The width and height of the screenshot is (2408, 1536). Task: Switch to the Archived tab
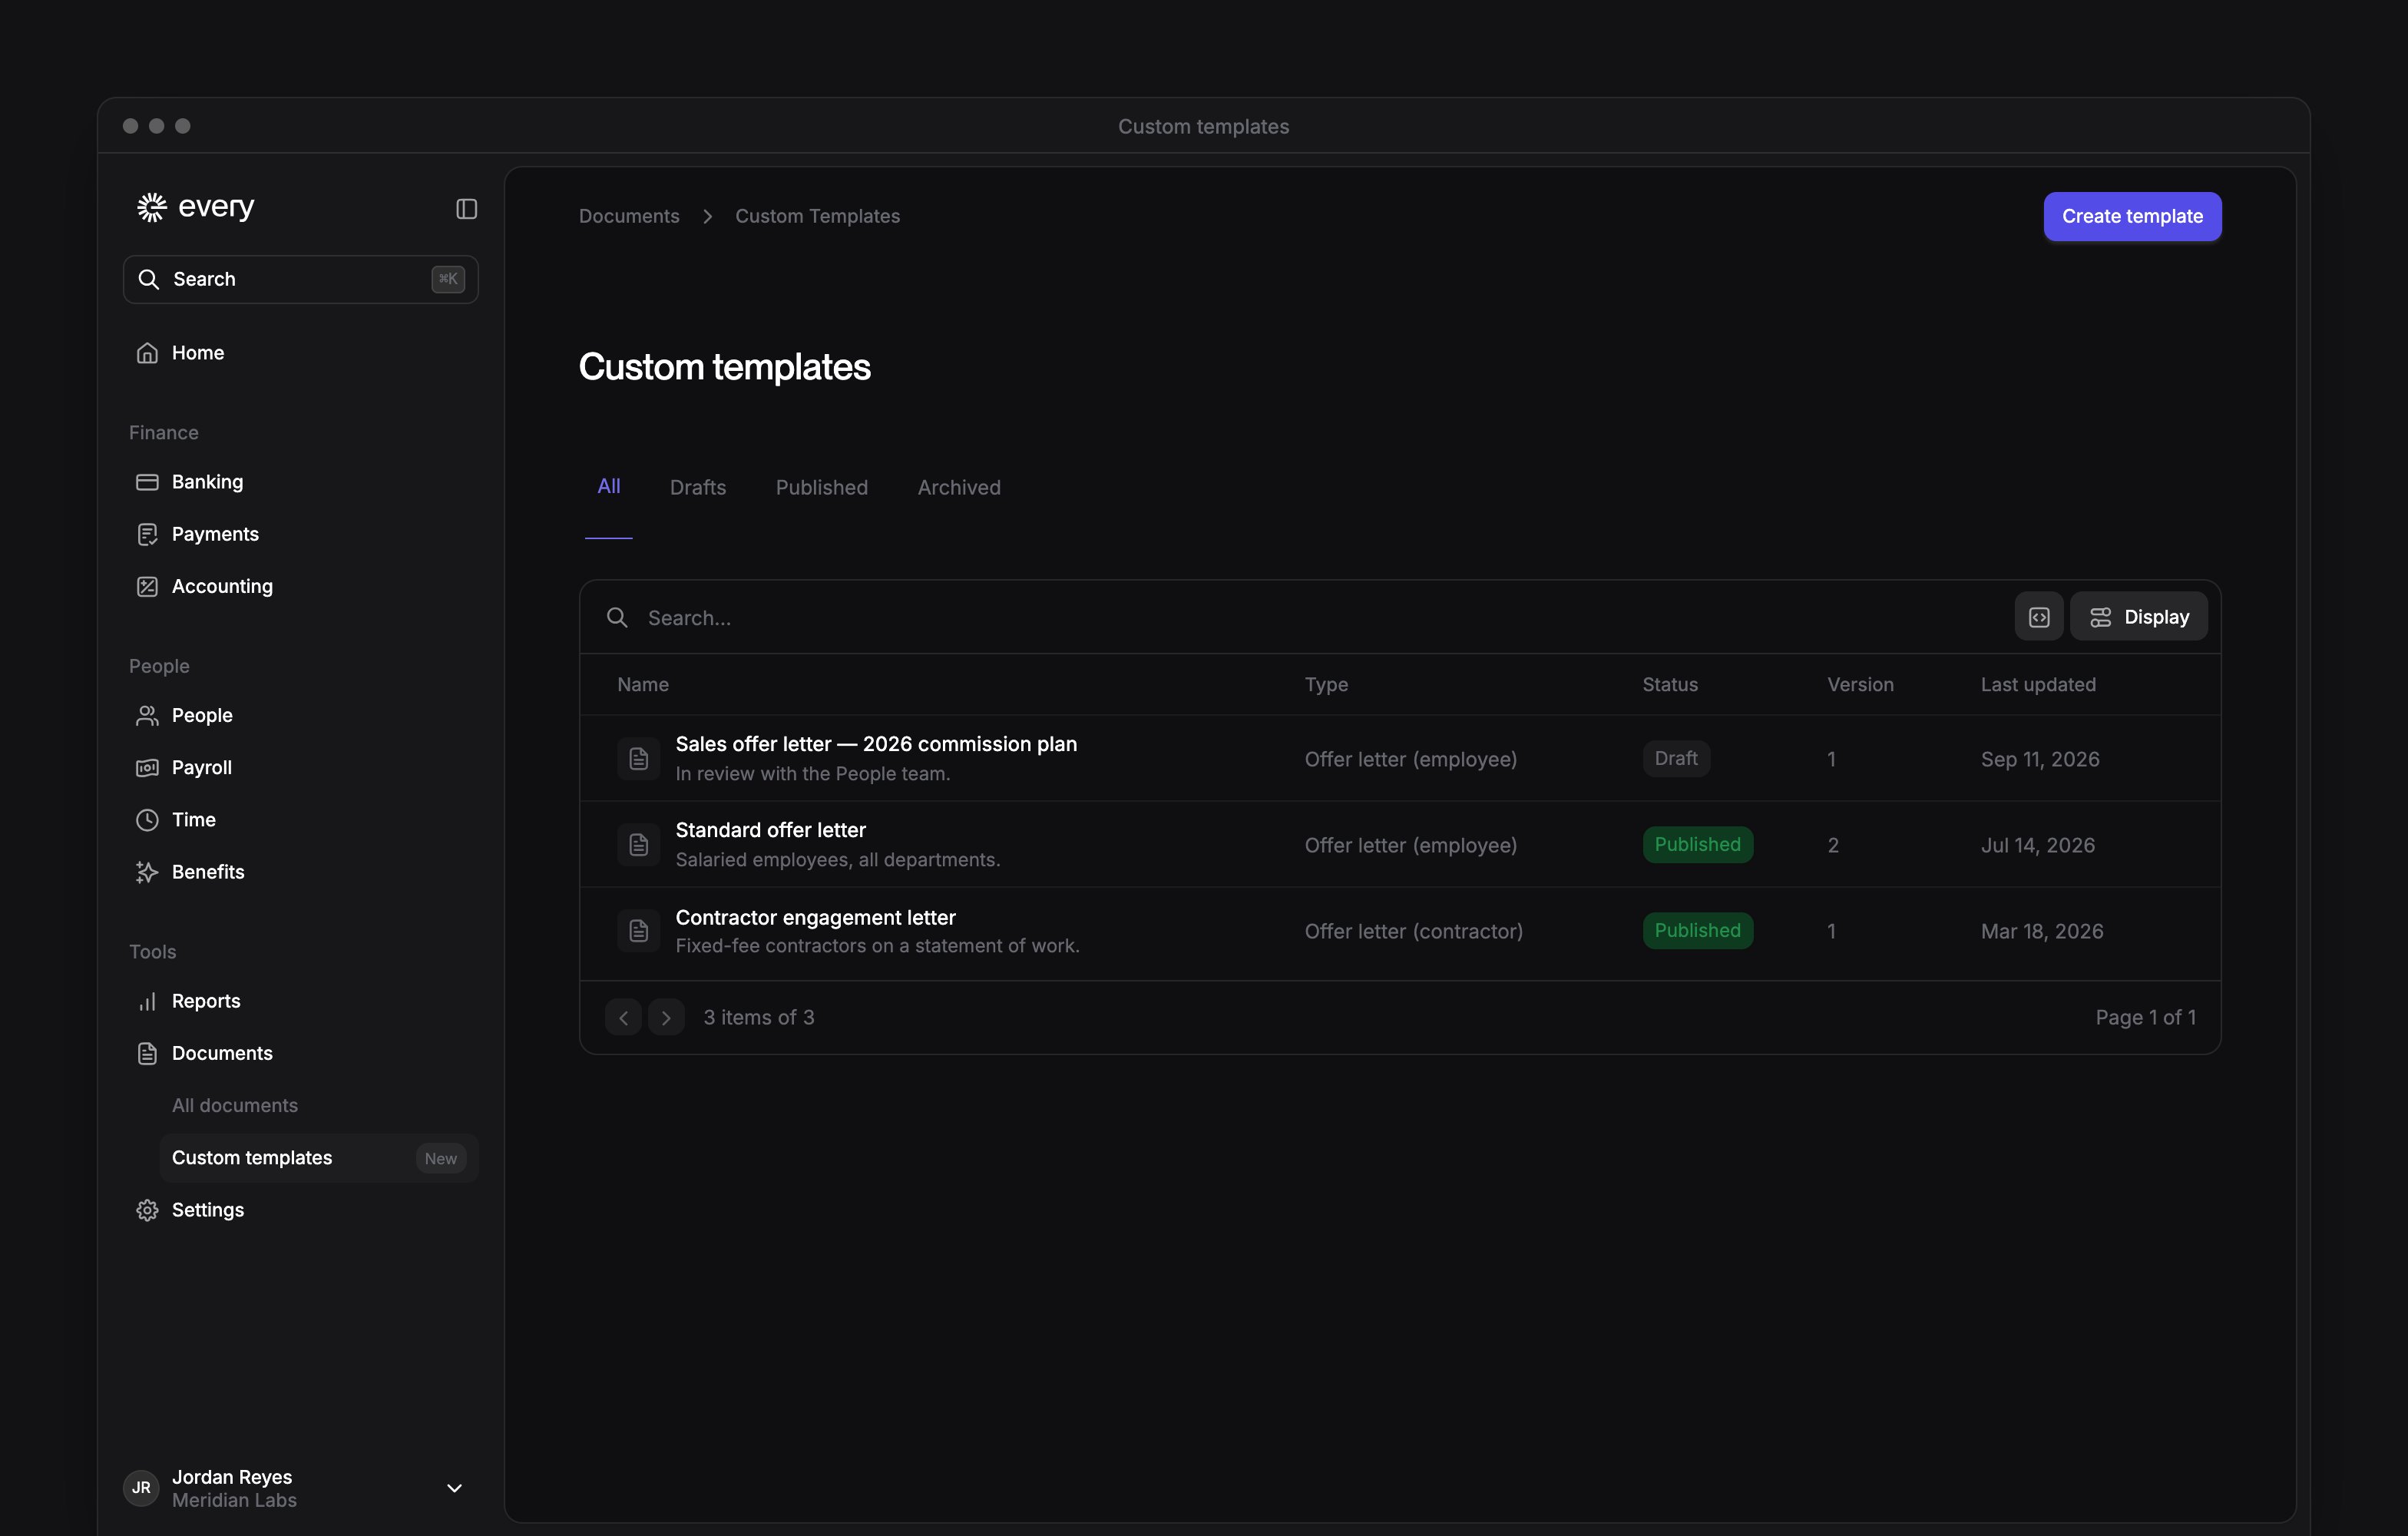(959, 488)
